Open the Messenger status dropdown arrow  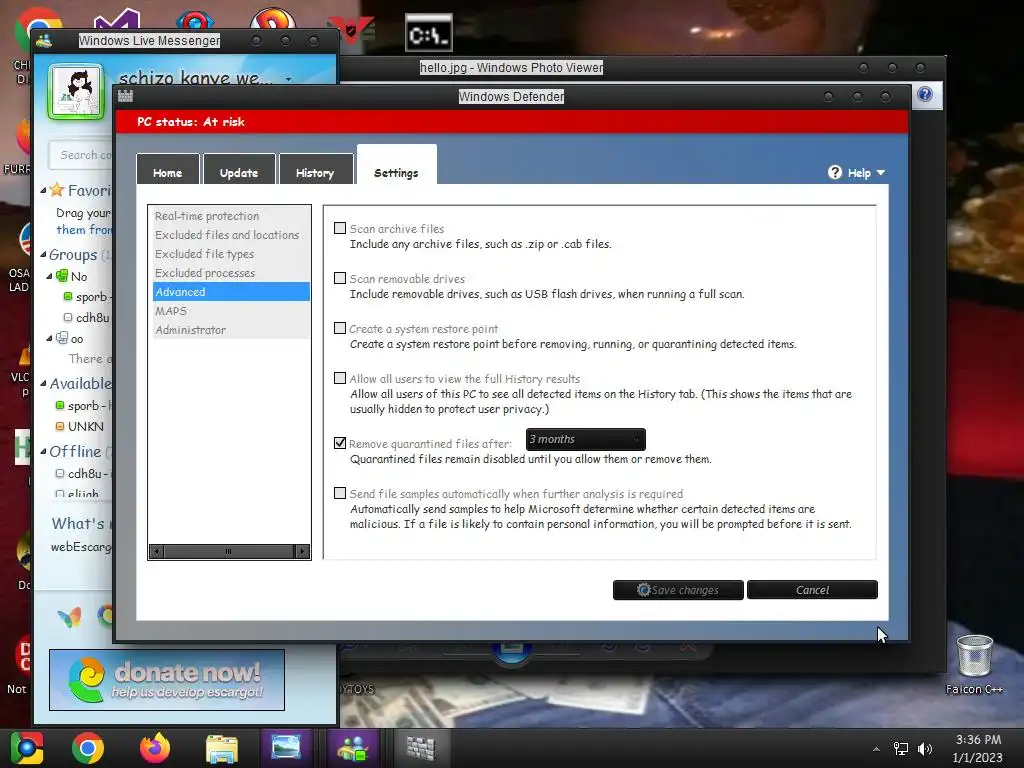click(x=288, y=79)
